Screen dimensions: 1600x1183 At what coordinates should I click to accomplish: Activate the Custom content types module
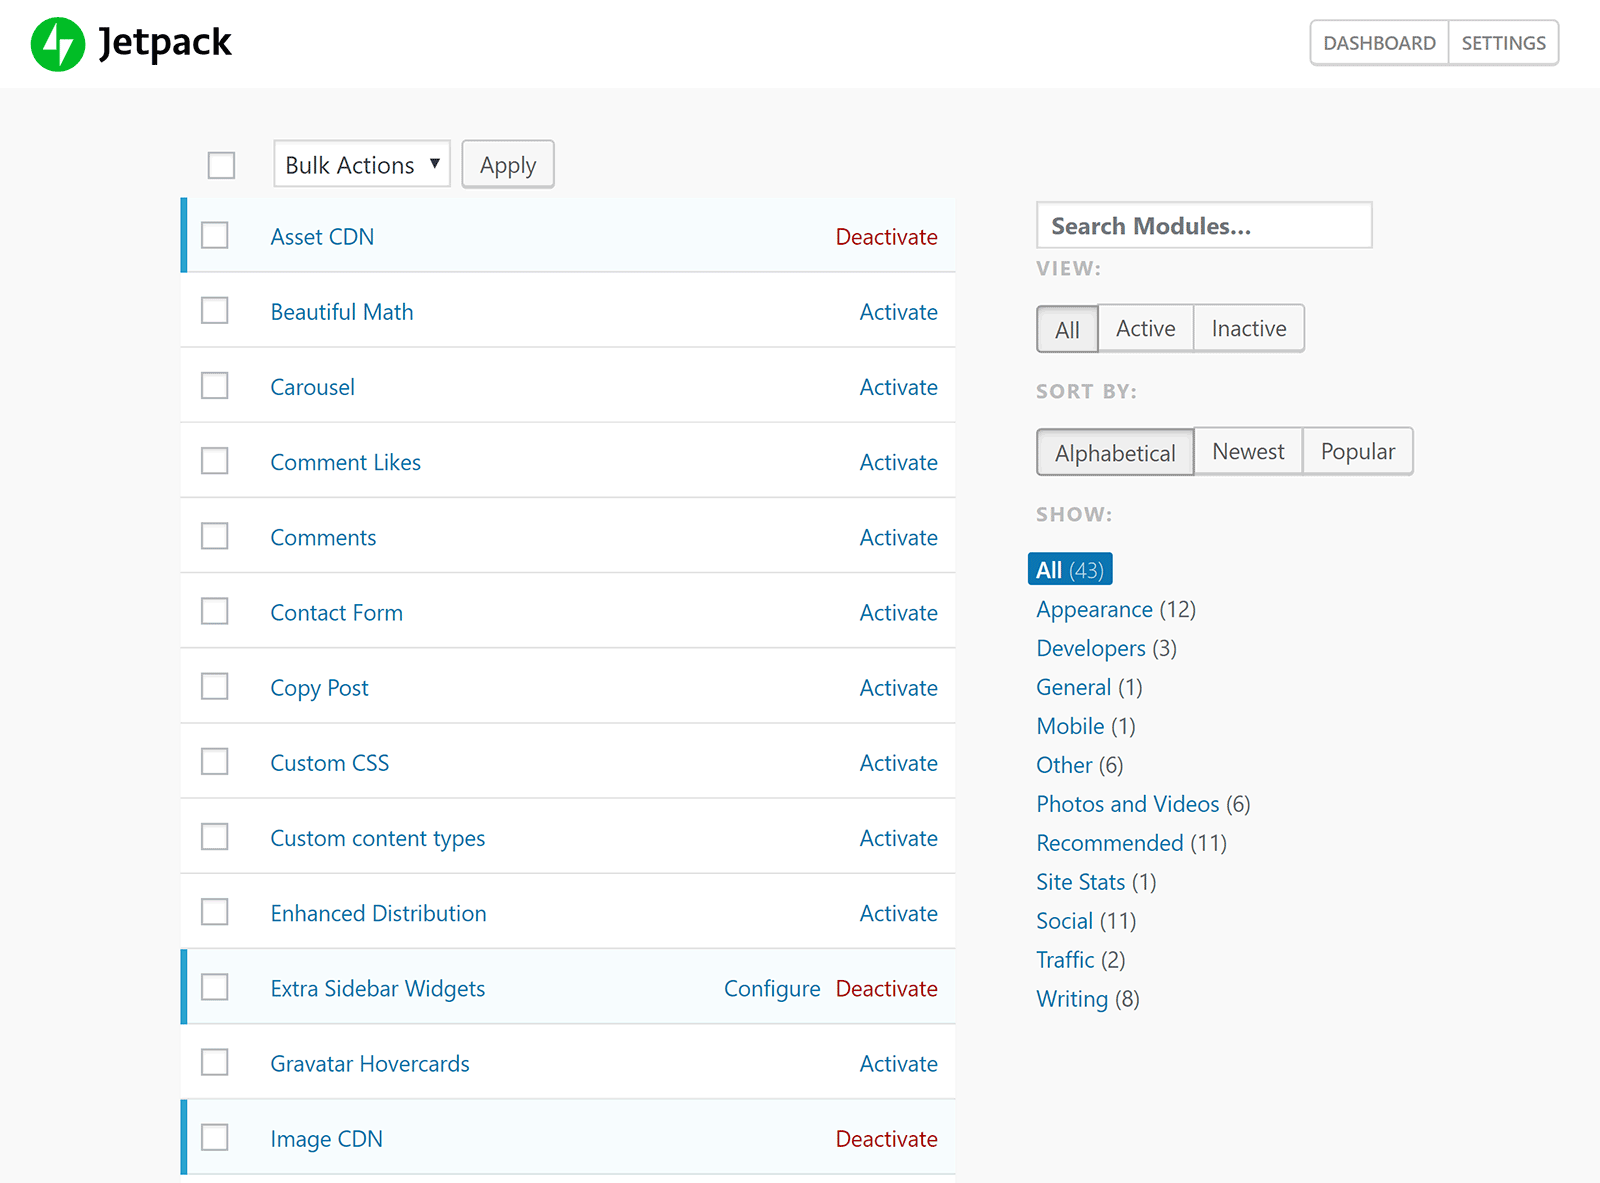point(898,838)
